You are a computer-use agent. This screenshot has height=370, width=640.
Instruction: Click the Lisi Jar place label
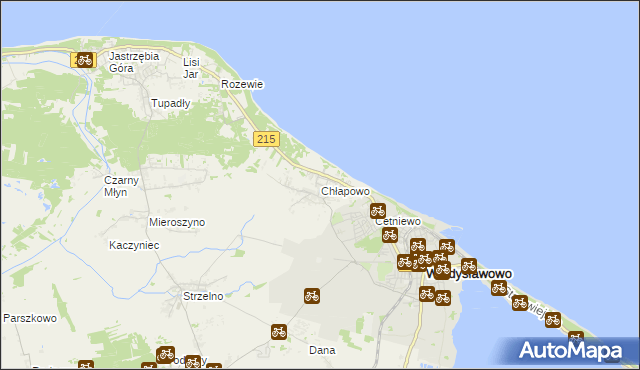point(191,68)
